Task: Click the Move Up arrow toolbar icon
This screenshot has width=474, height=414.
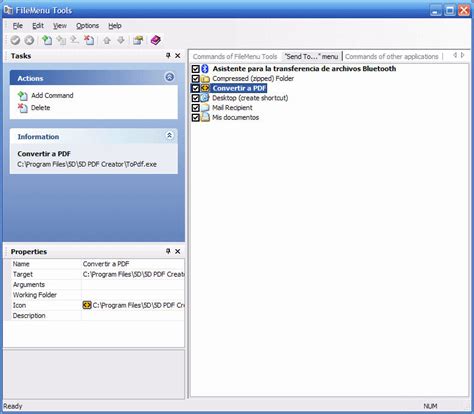Action: pos(107,40)
